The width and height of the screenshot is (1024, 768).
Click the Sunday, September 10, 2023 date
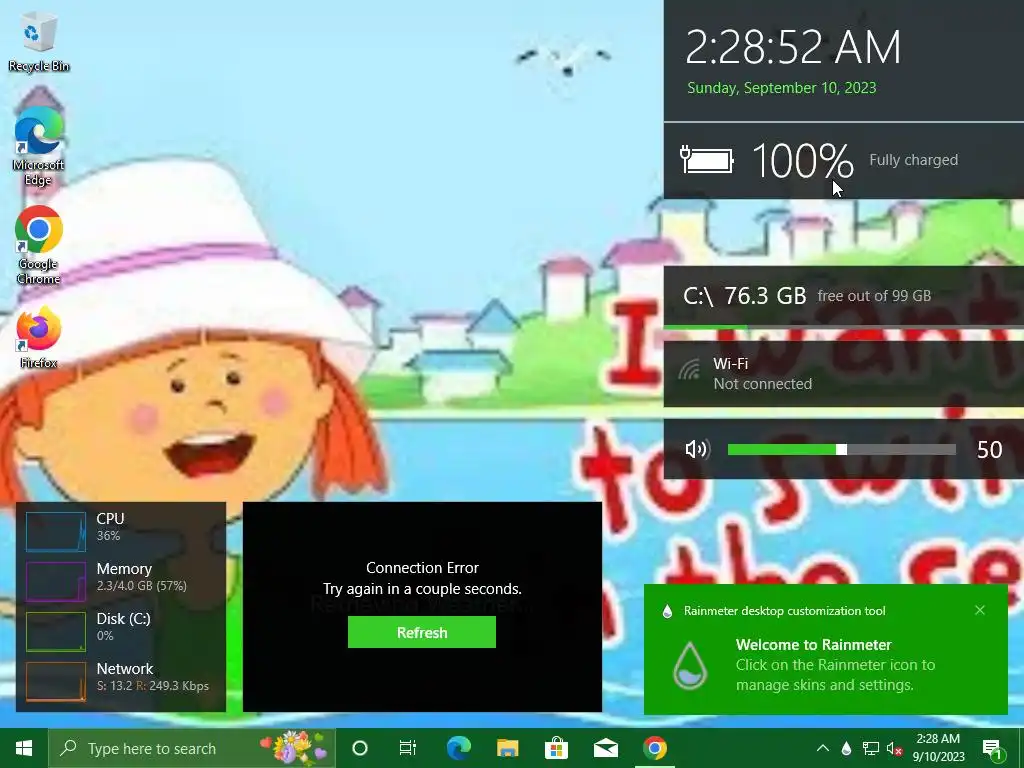click(x=782, y=88)
